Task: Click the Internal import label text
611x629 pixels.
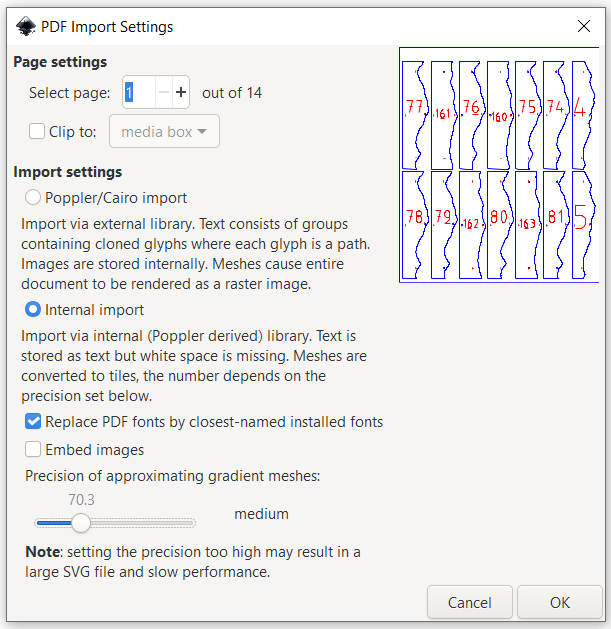Action: [x=94, y=310]
